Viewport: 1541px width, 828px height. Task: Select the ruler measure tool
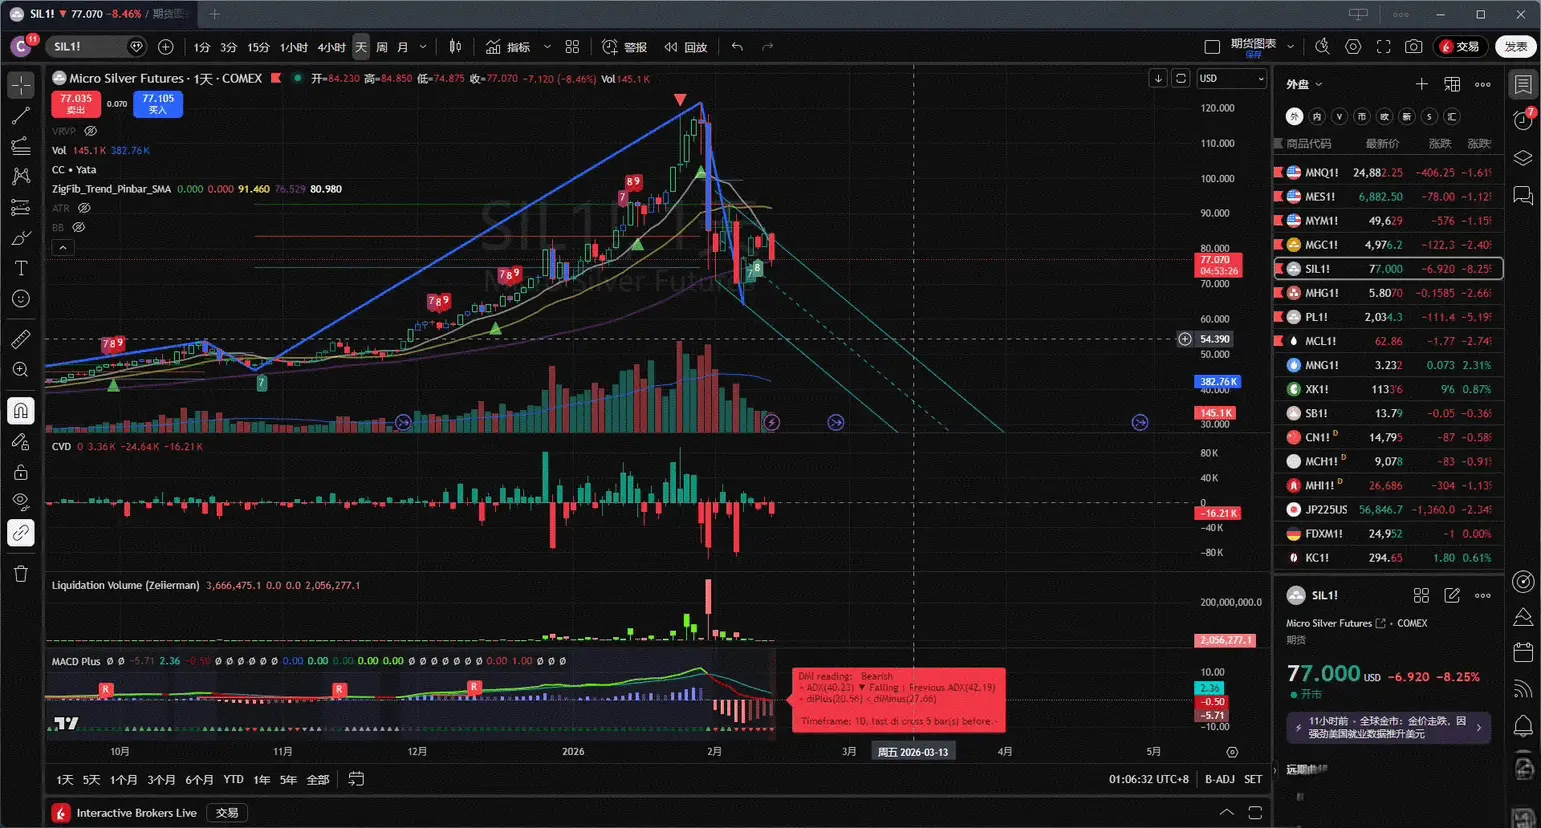pyautogui.click(x=21, y=340)
